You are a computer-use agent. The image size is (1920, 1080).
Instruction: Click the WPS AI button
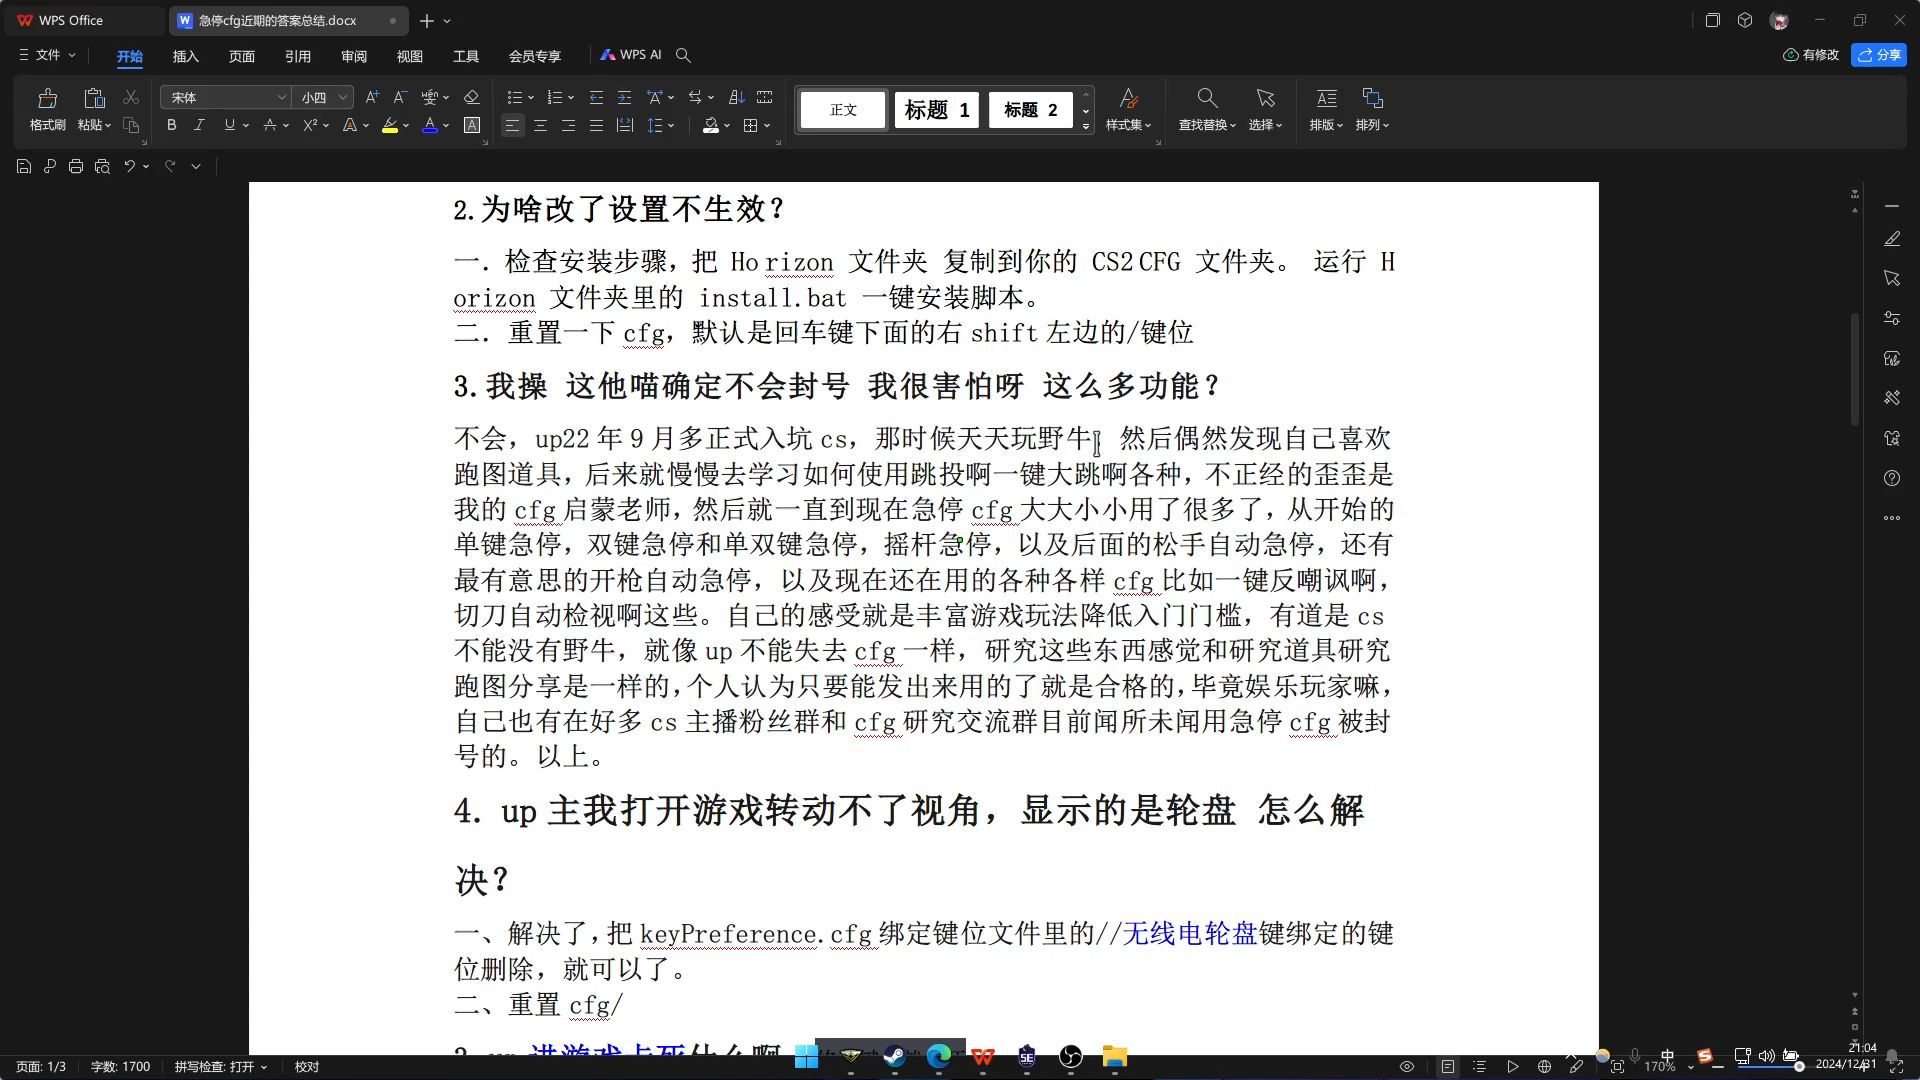[x=631, y=55]
